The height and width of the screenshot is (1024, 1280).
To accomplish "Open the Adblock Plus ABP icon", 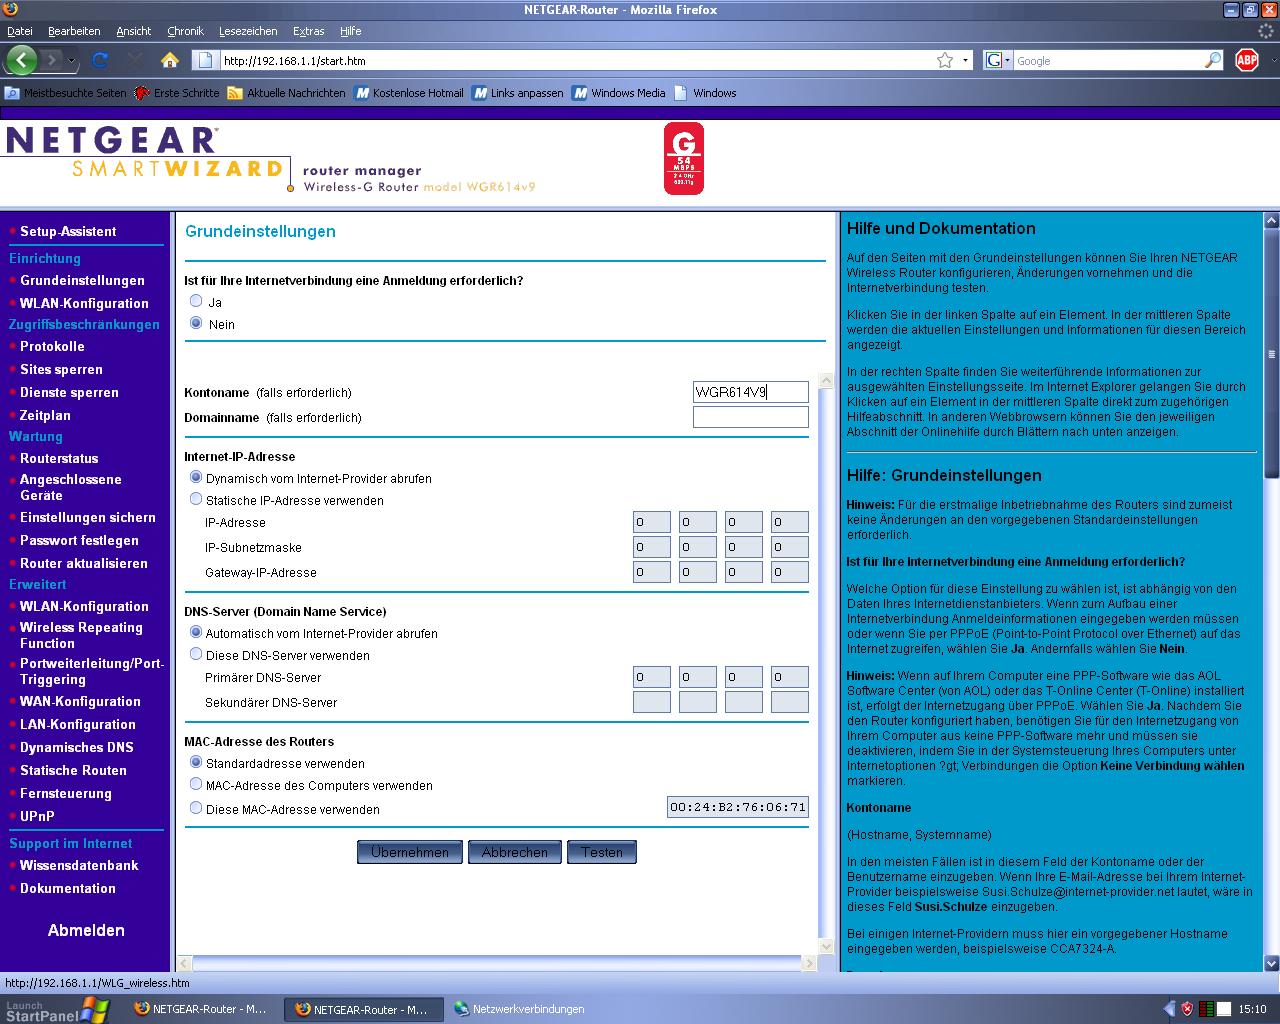I will tap(1246, 60).
